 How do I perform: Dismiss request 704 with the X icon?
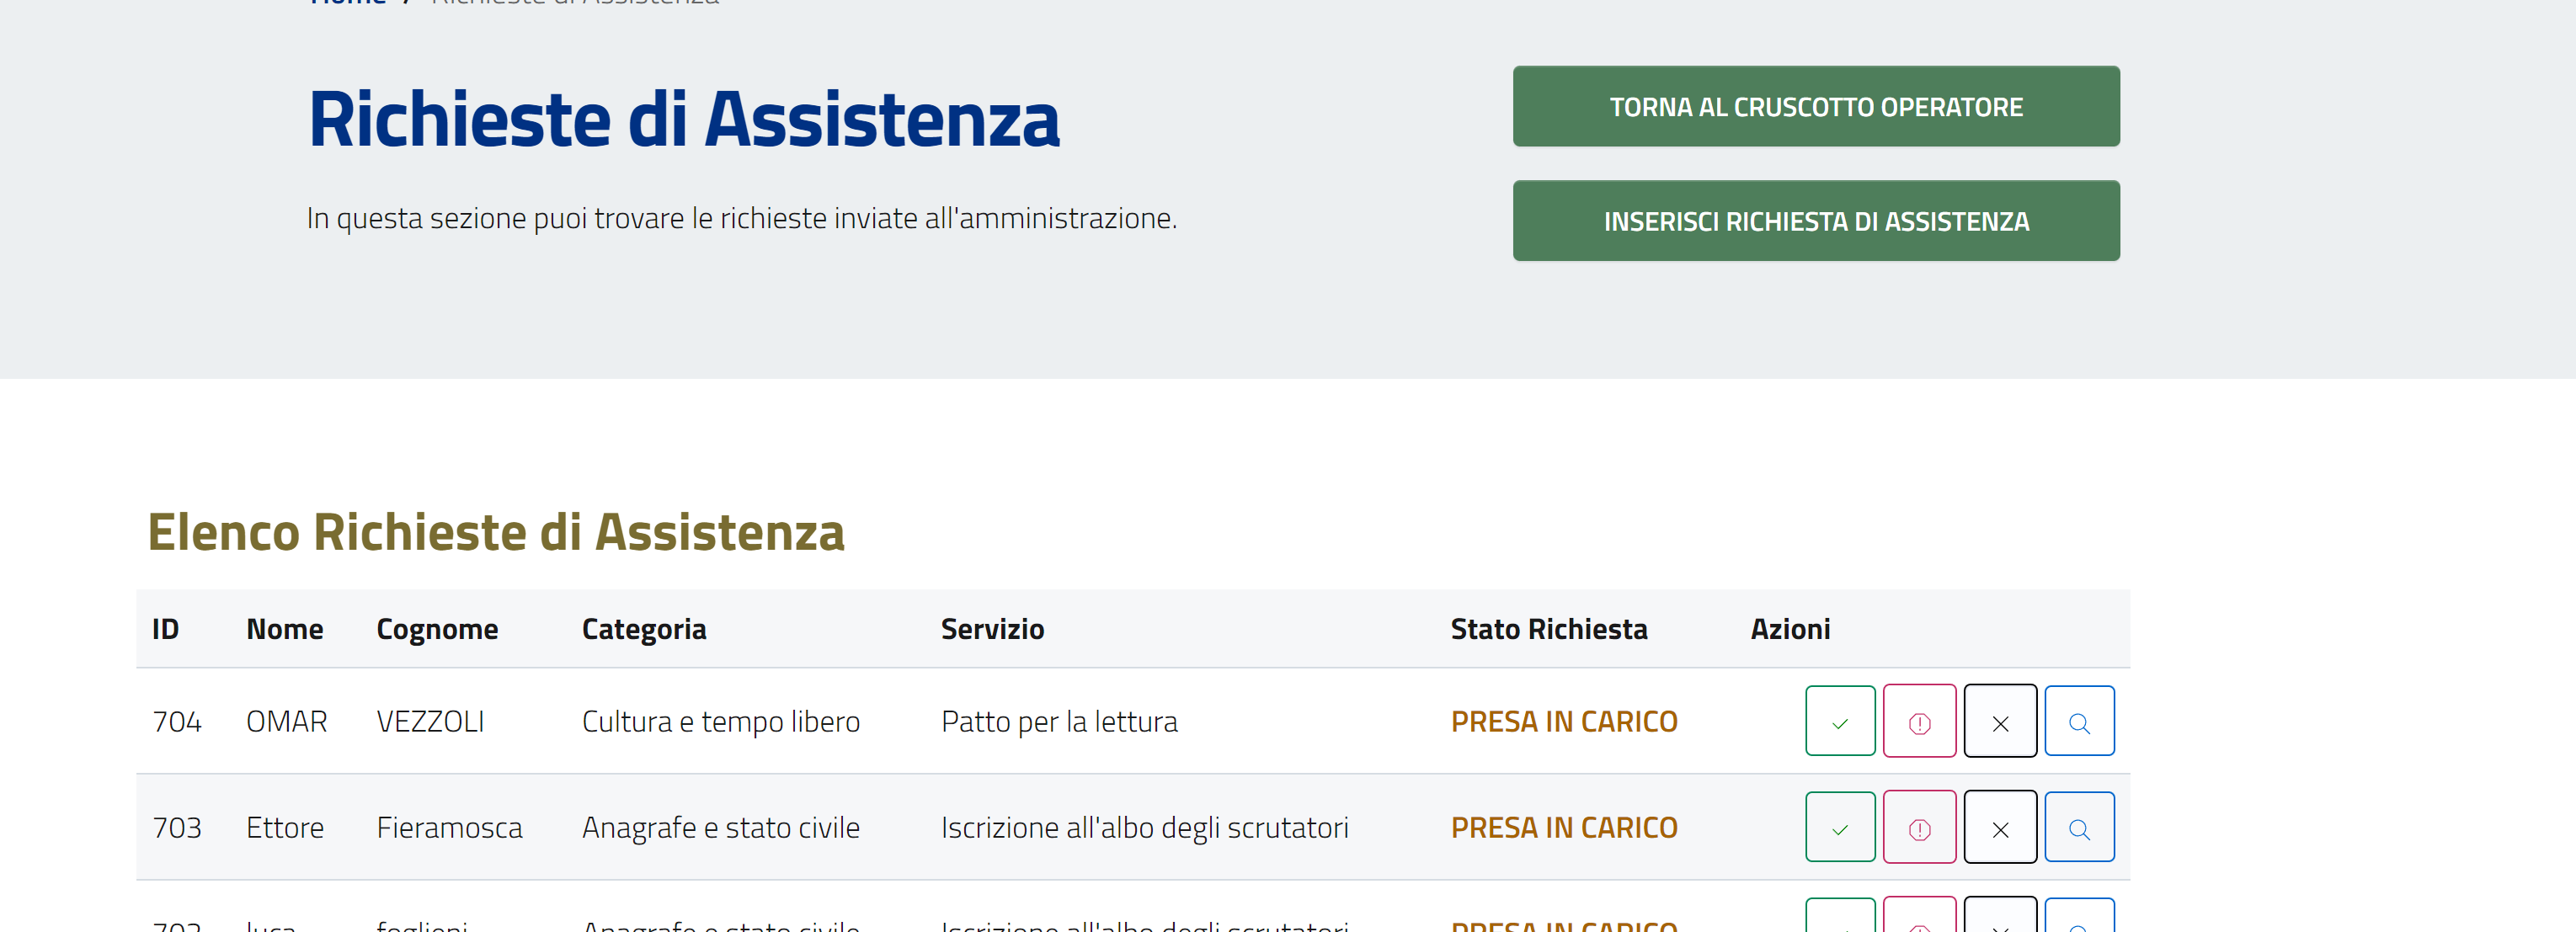click(1999, 720)
